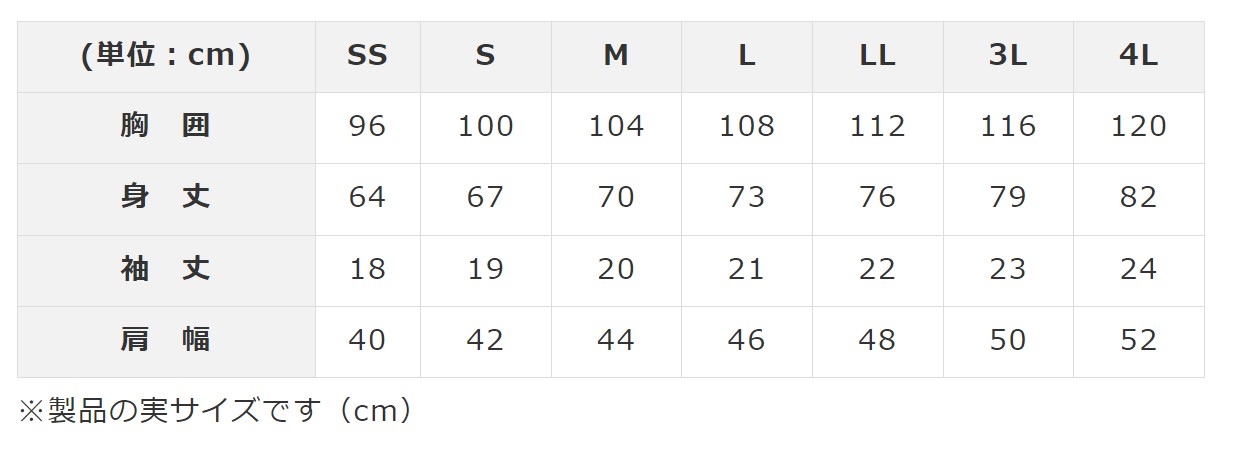Click the SS size column header
Viewport: 1240px width, 454px height.
coord(367,56)
